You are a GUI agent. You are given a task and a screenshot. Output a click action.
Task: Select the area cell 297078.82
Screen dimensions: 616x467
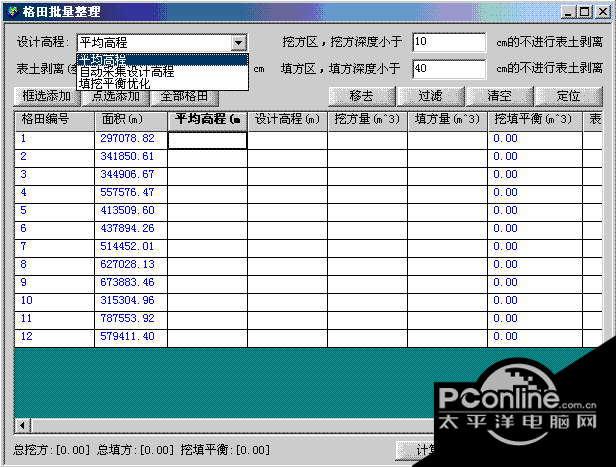pyautogui.click(x=131, y=140)
